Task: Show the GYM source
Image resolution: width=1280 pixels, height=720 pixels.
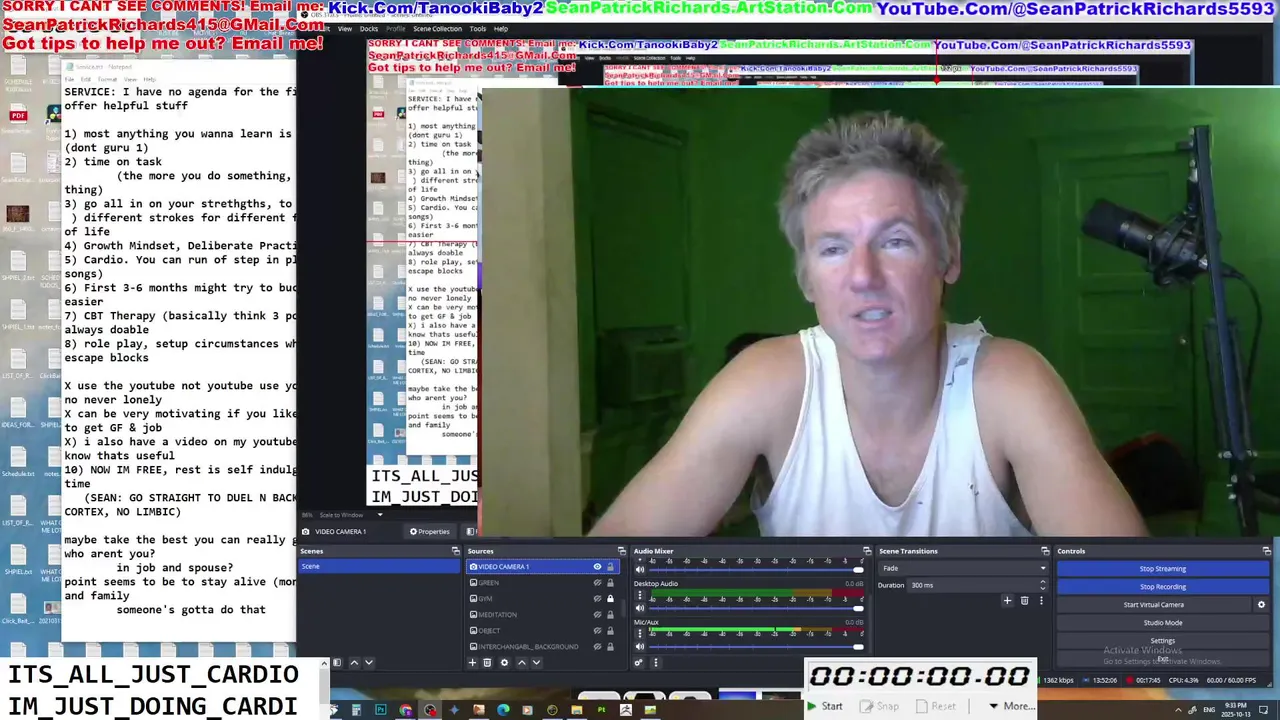Action: (x=597, y=598)
